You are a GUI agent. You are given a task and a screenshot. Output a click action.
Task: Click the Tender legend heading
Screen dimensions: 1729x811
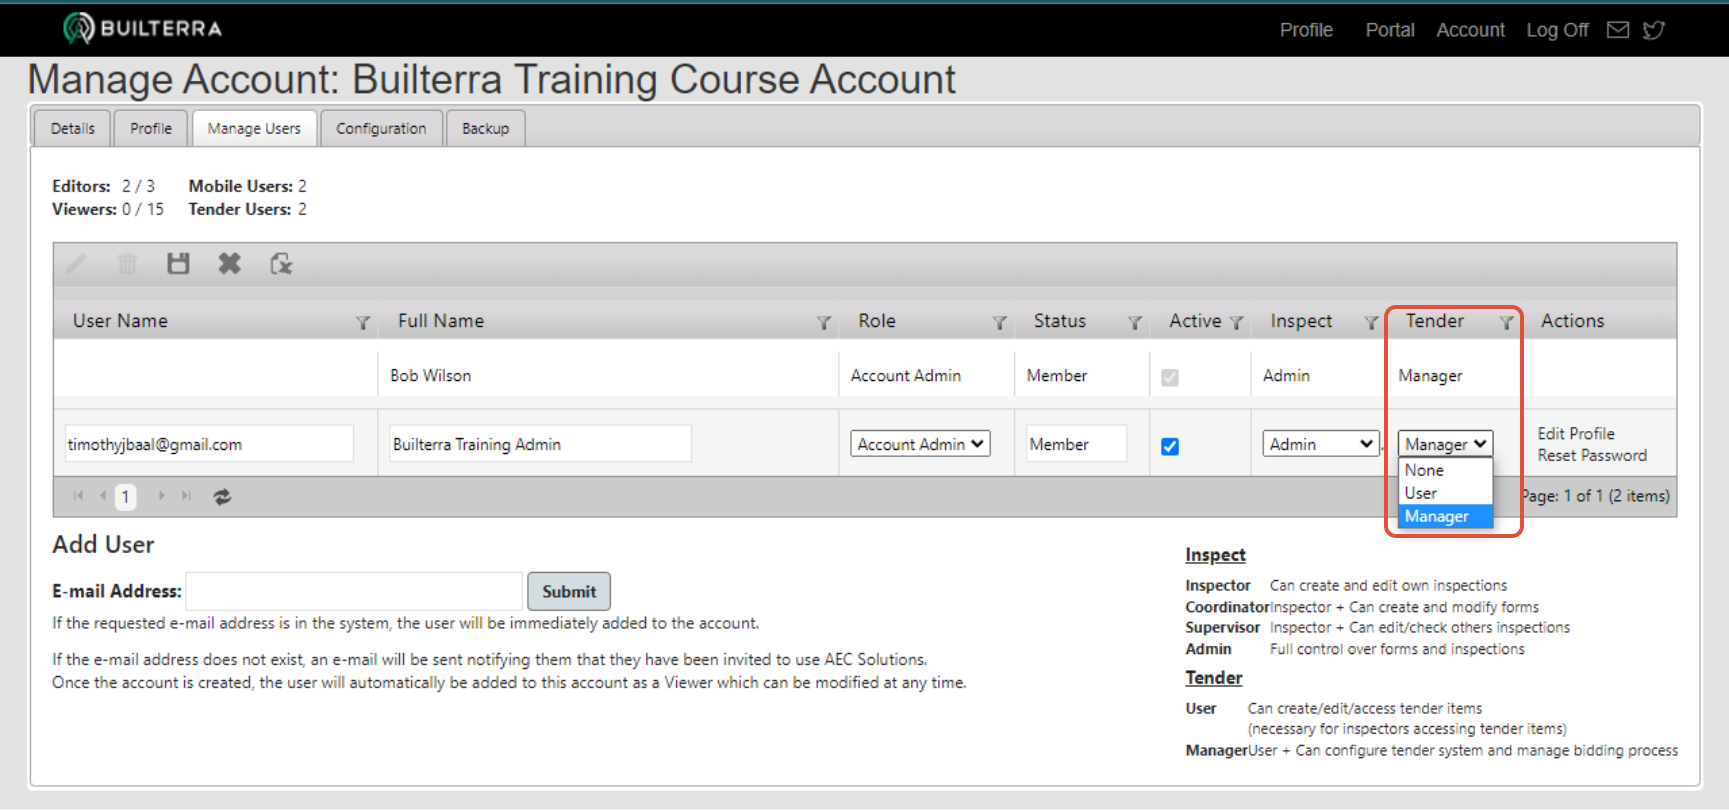click(x=1214, y=678)
